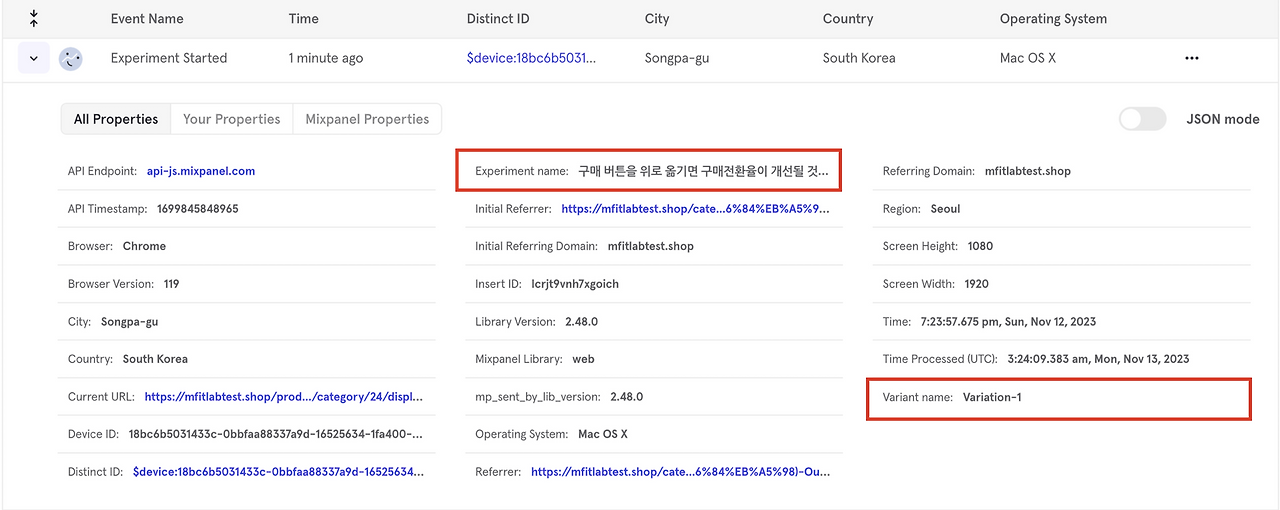Click the Event Name column header
The height and width of the screenshot is (510, 1280).
[147, 19]
